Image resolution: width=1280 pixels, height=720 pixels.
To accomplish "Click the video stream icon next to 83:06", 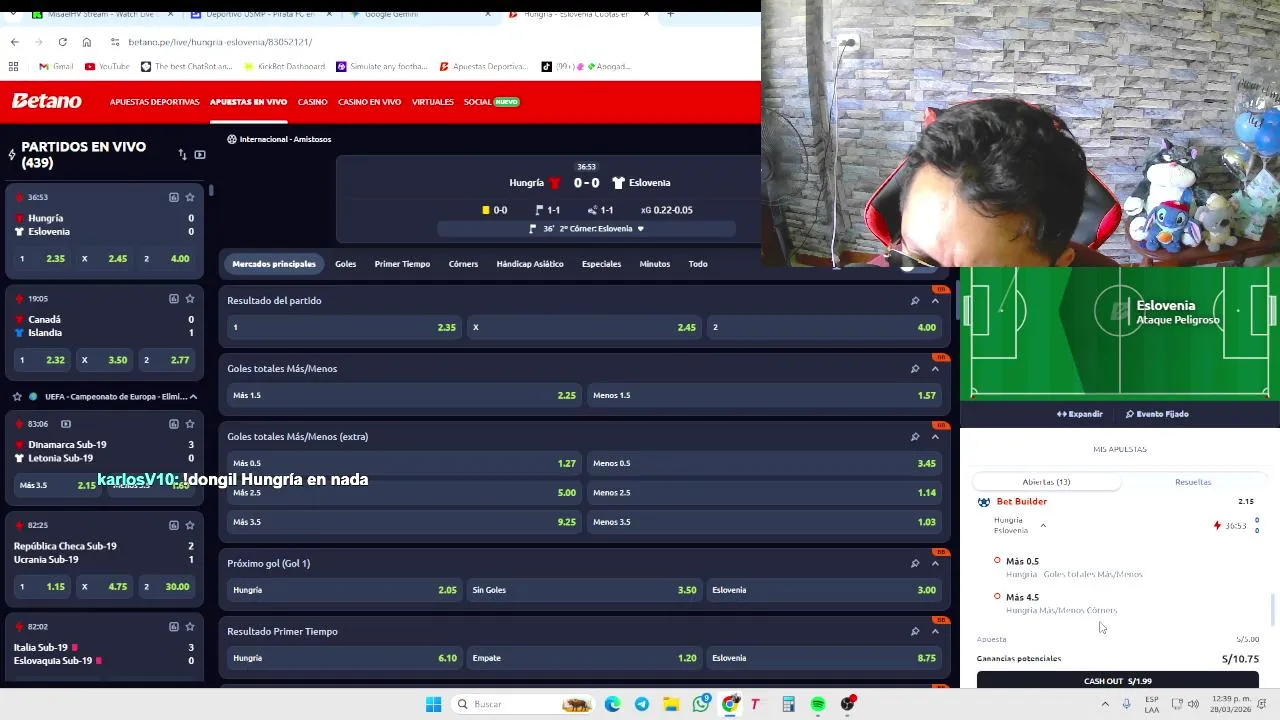I will pos(66,424).
